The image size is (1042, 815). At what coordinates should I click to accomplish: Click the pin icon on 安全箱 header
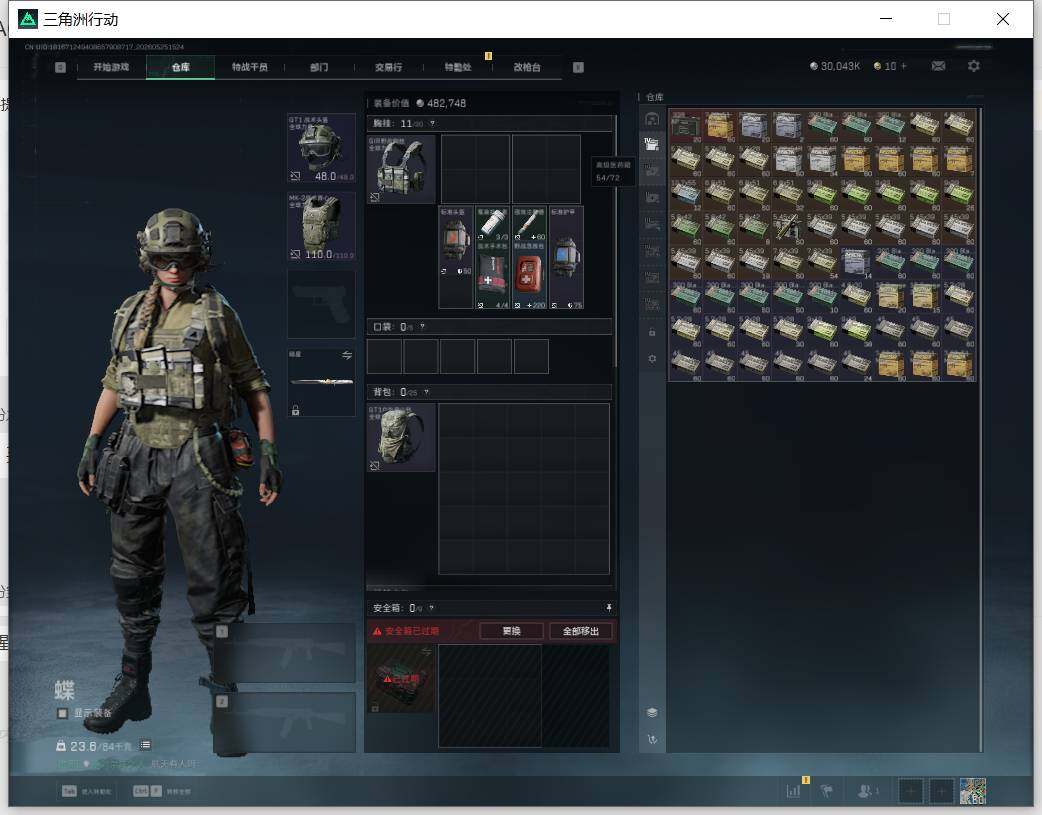coord(608,608)
